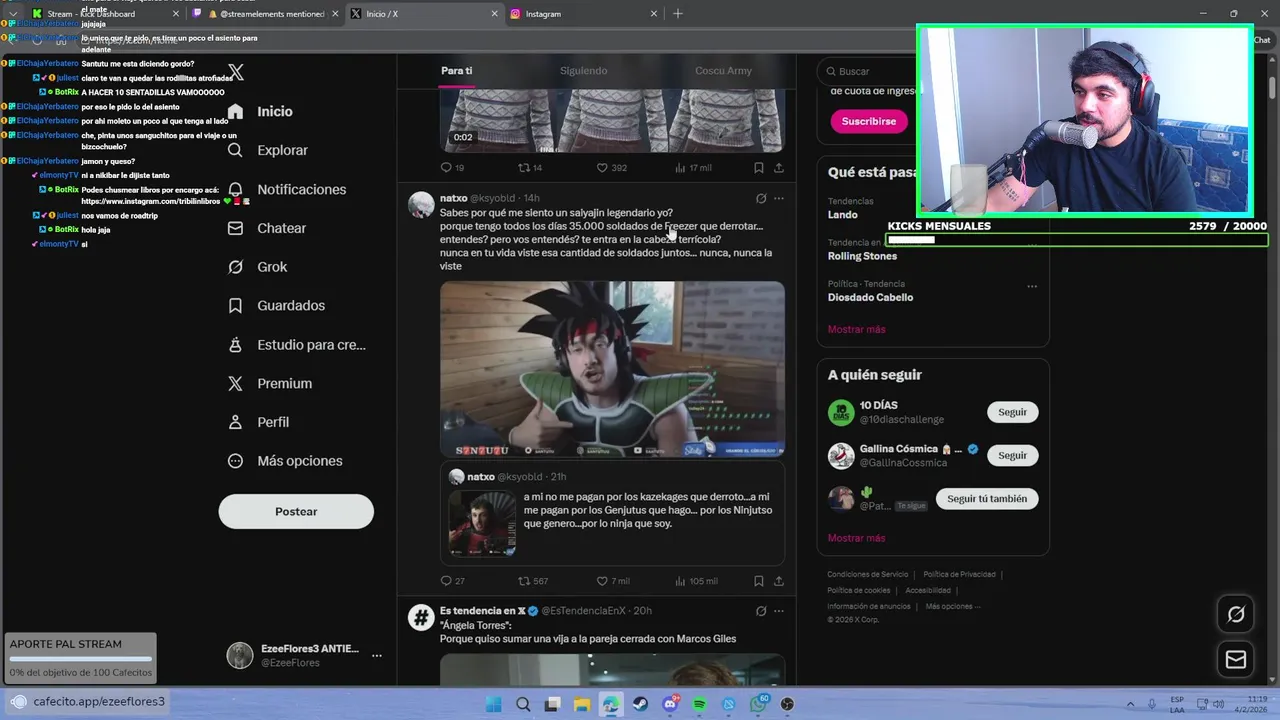Share the natxo 14h post
1280x720 pixels.
[779, 581]
